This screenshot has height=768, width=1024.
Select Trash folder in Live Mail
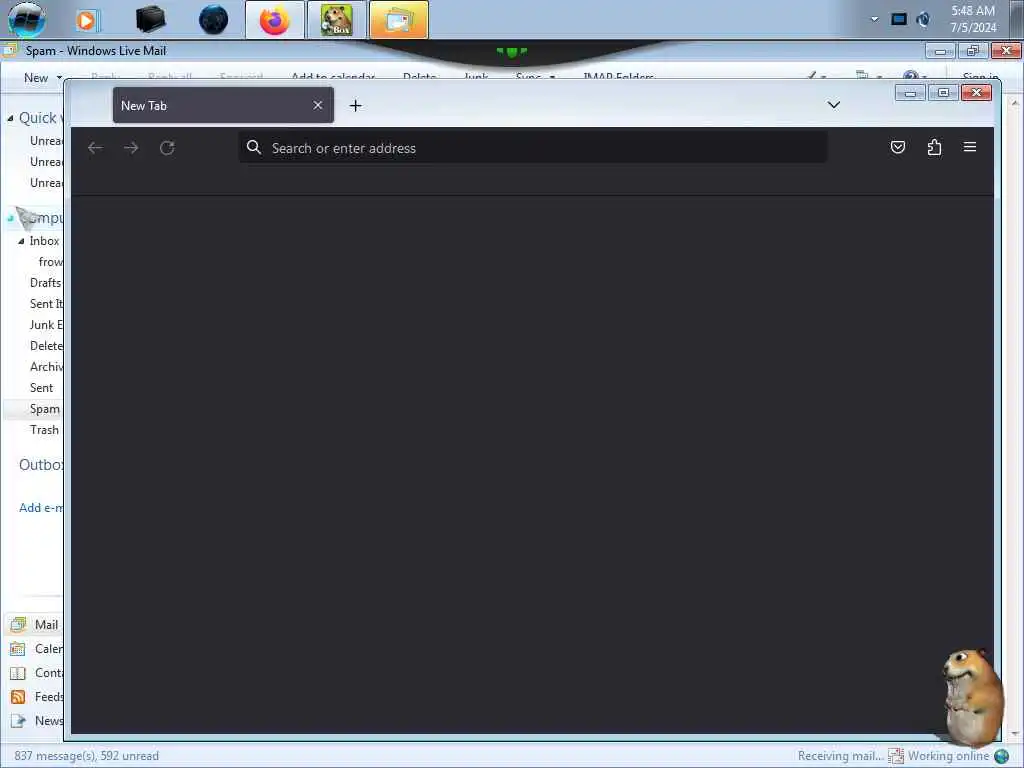44,430
